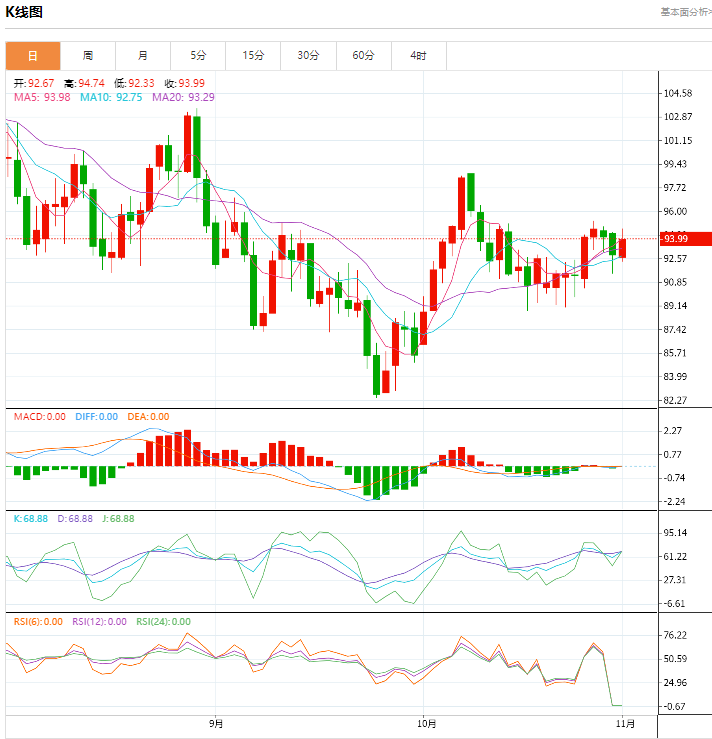Click the RSI(6):0.00 label
Viewport: 712px width, 739px height.
(38, 622)
